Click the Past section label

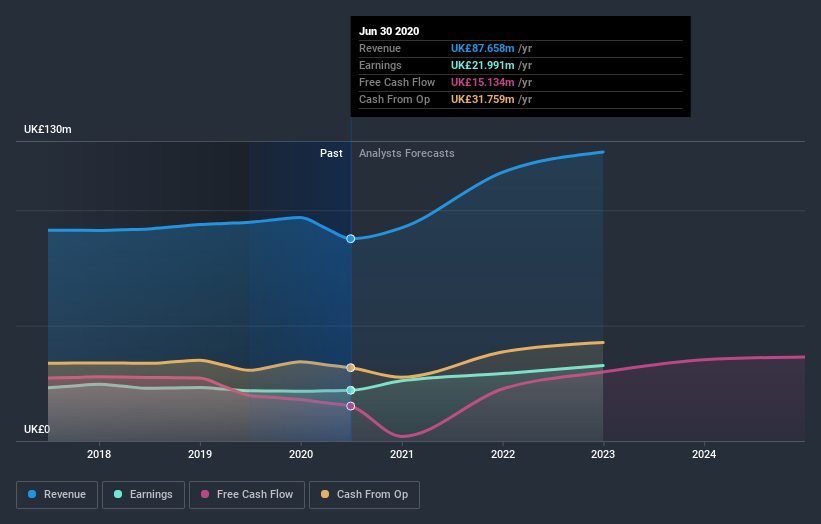tap(331, 153)
